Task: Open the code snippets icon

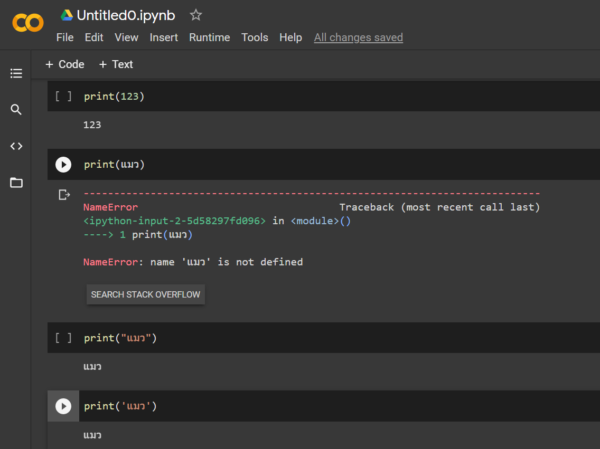Action: point(16,146)
